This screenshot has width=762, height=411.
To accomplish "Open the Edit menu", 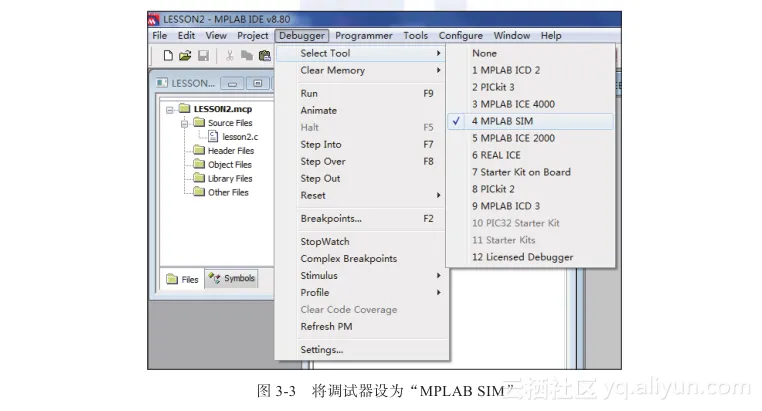I will tap(186, 35).
